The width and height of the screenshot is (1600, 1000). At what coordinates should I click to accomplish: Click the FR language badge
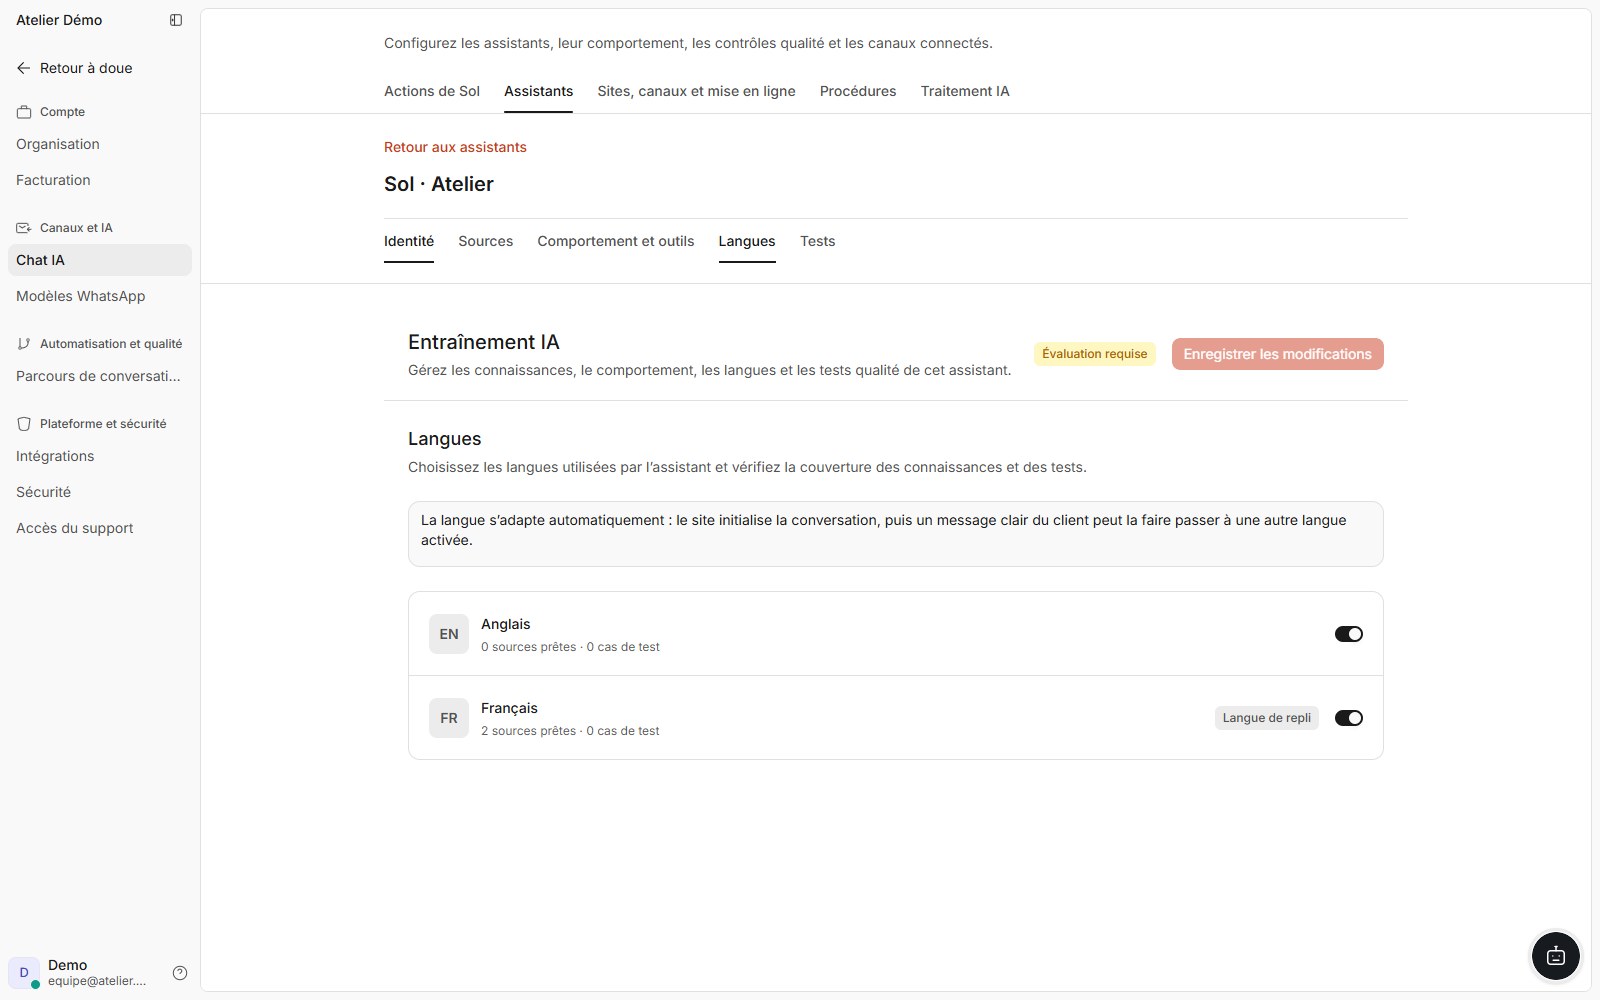449,718
